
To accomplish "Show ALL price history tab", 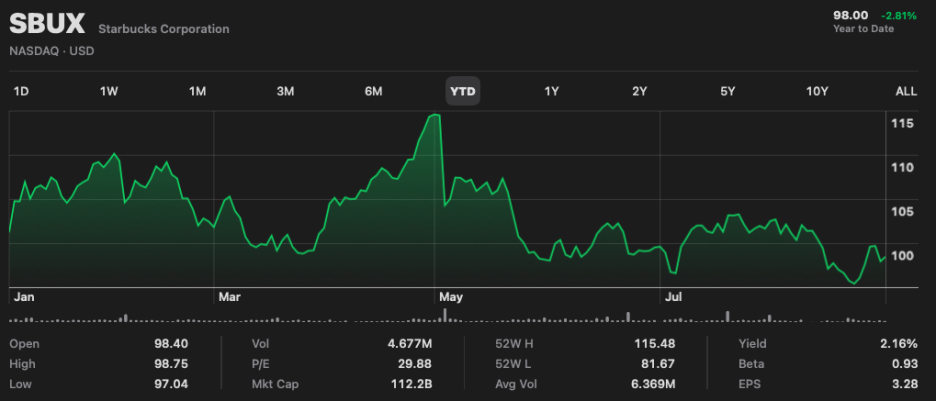I will tap(906, 91).
